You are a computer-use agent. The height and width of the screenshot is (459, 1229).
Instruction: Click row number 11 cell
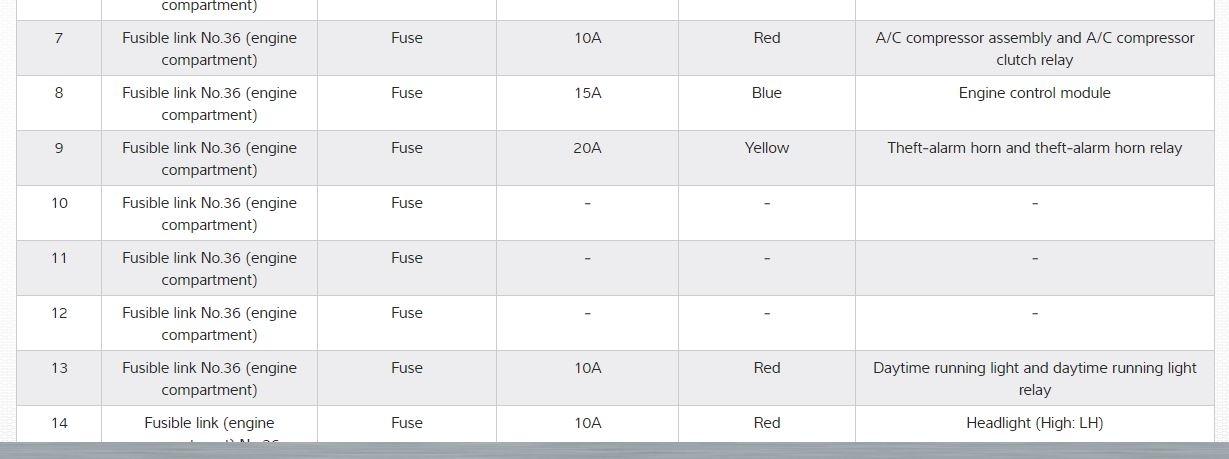(x=59, y=258)
